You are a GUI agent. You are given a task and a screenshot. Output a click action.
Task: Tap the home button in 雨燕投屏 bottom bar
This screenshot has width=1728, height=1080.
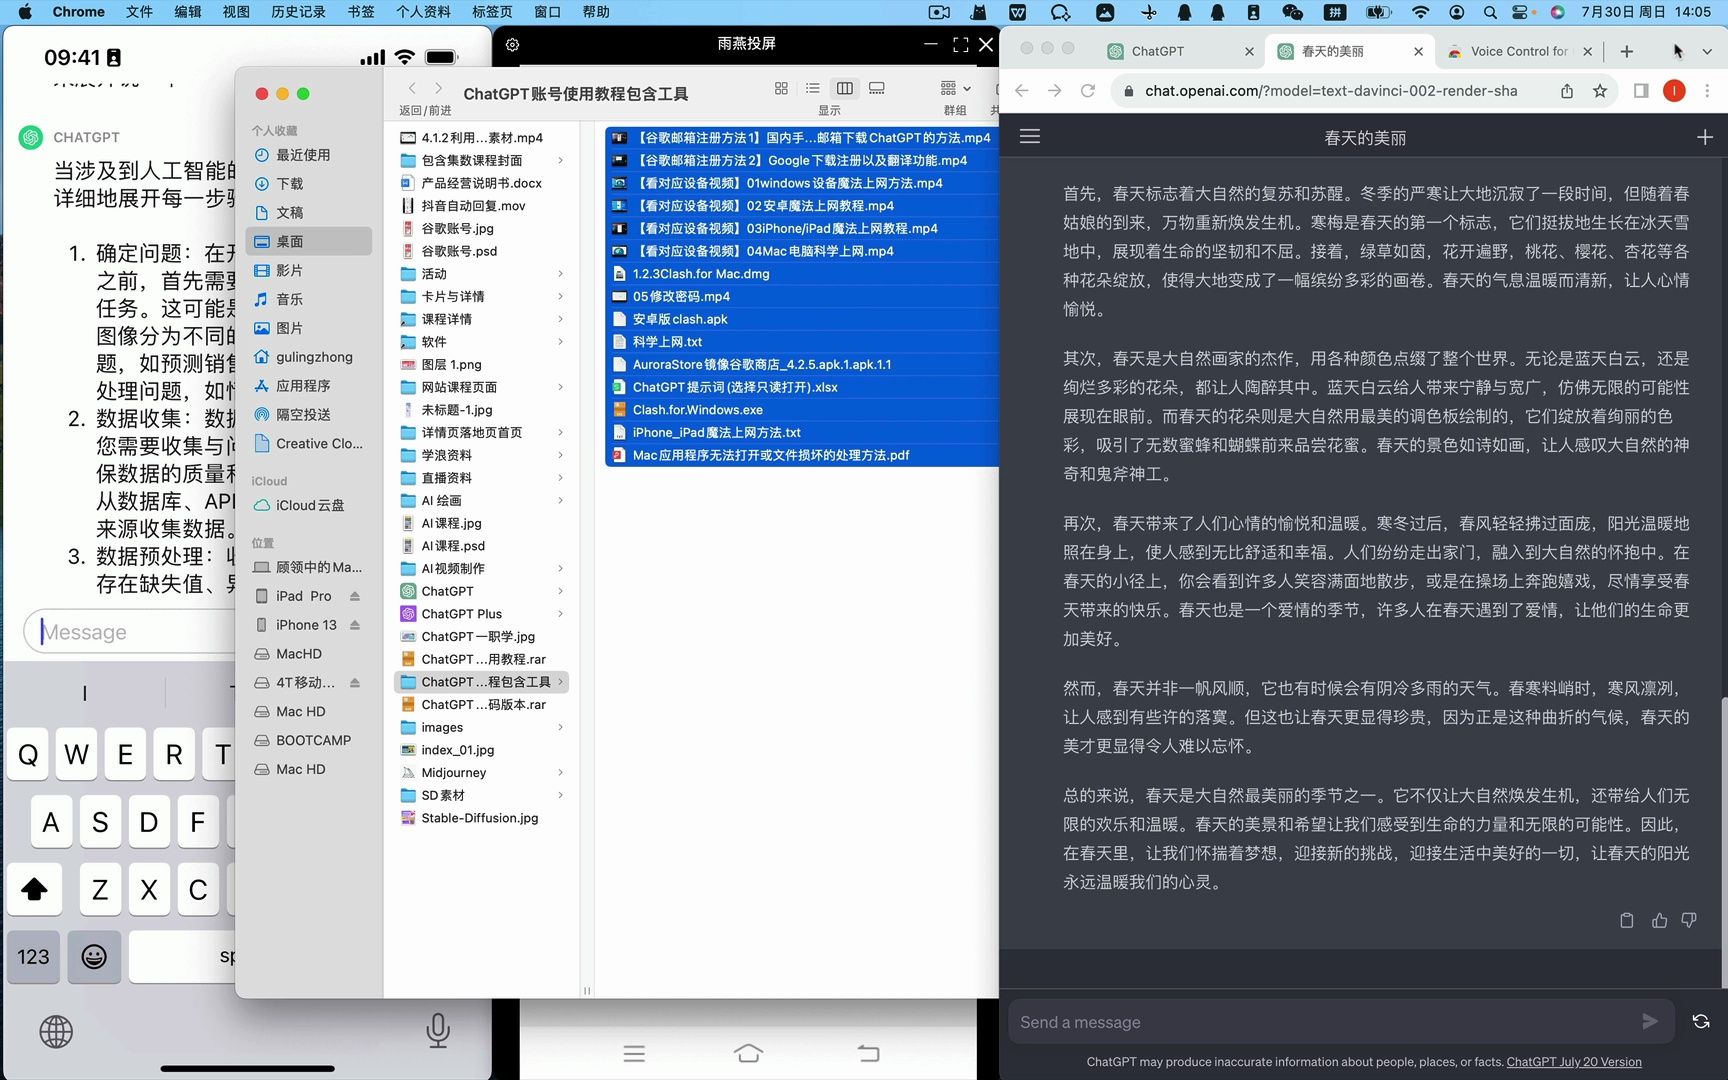click(748, 1053)
